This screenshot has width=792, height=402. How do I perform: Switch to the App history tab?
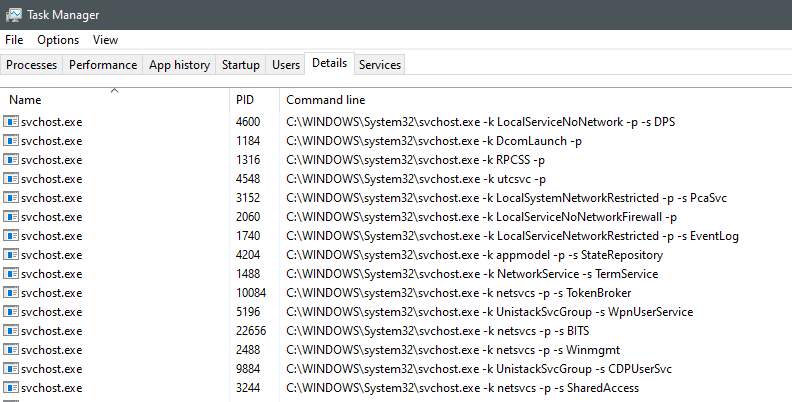coord(179,65)
